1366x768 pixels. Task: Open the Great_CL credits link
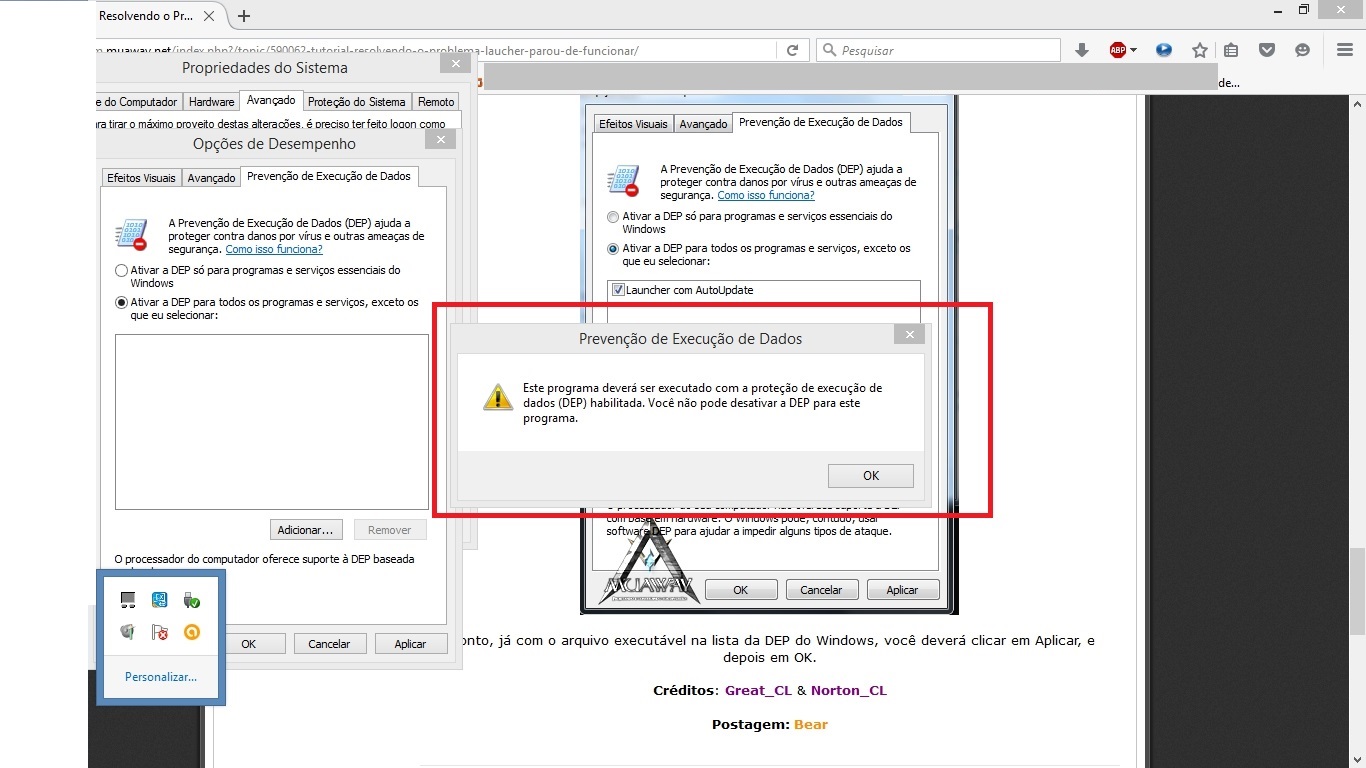(x=758, y=690)
